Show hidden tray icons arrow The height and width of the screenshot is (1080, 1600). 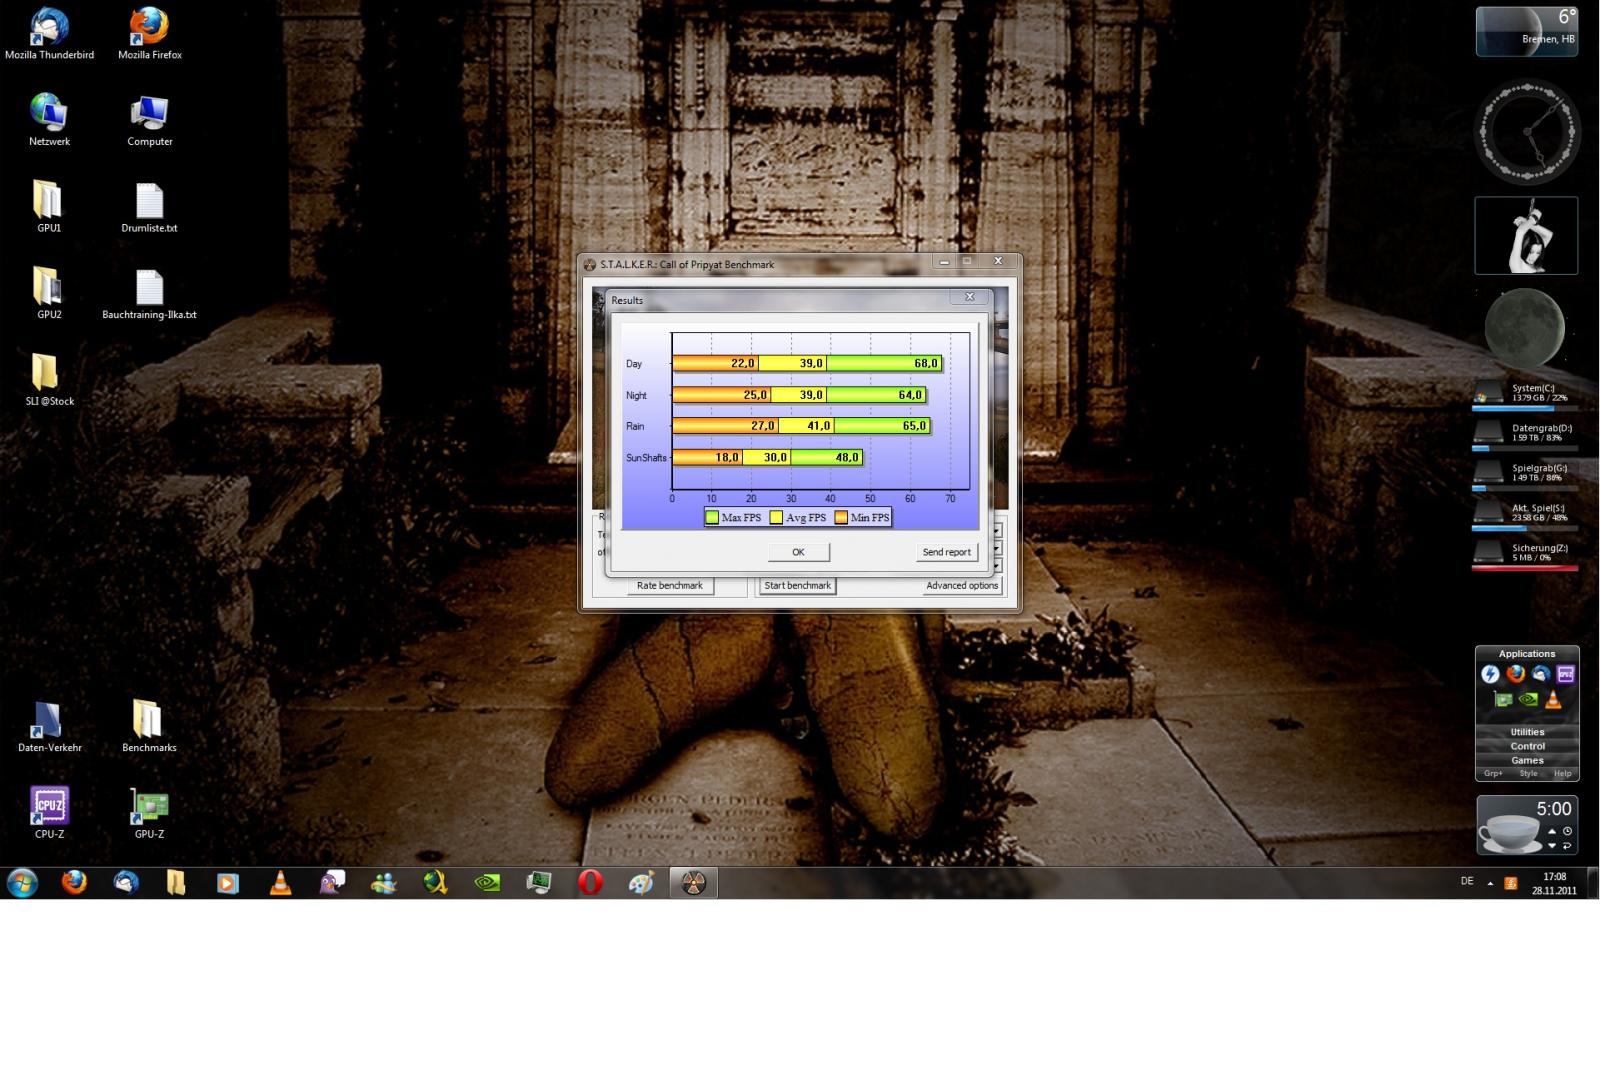(x=1490, y=883)
